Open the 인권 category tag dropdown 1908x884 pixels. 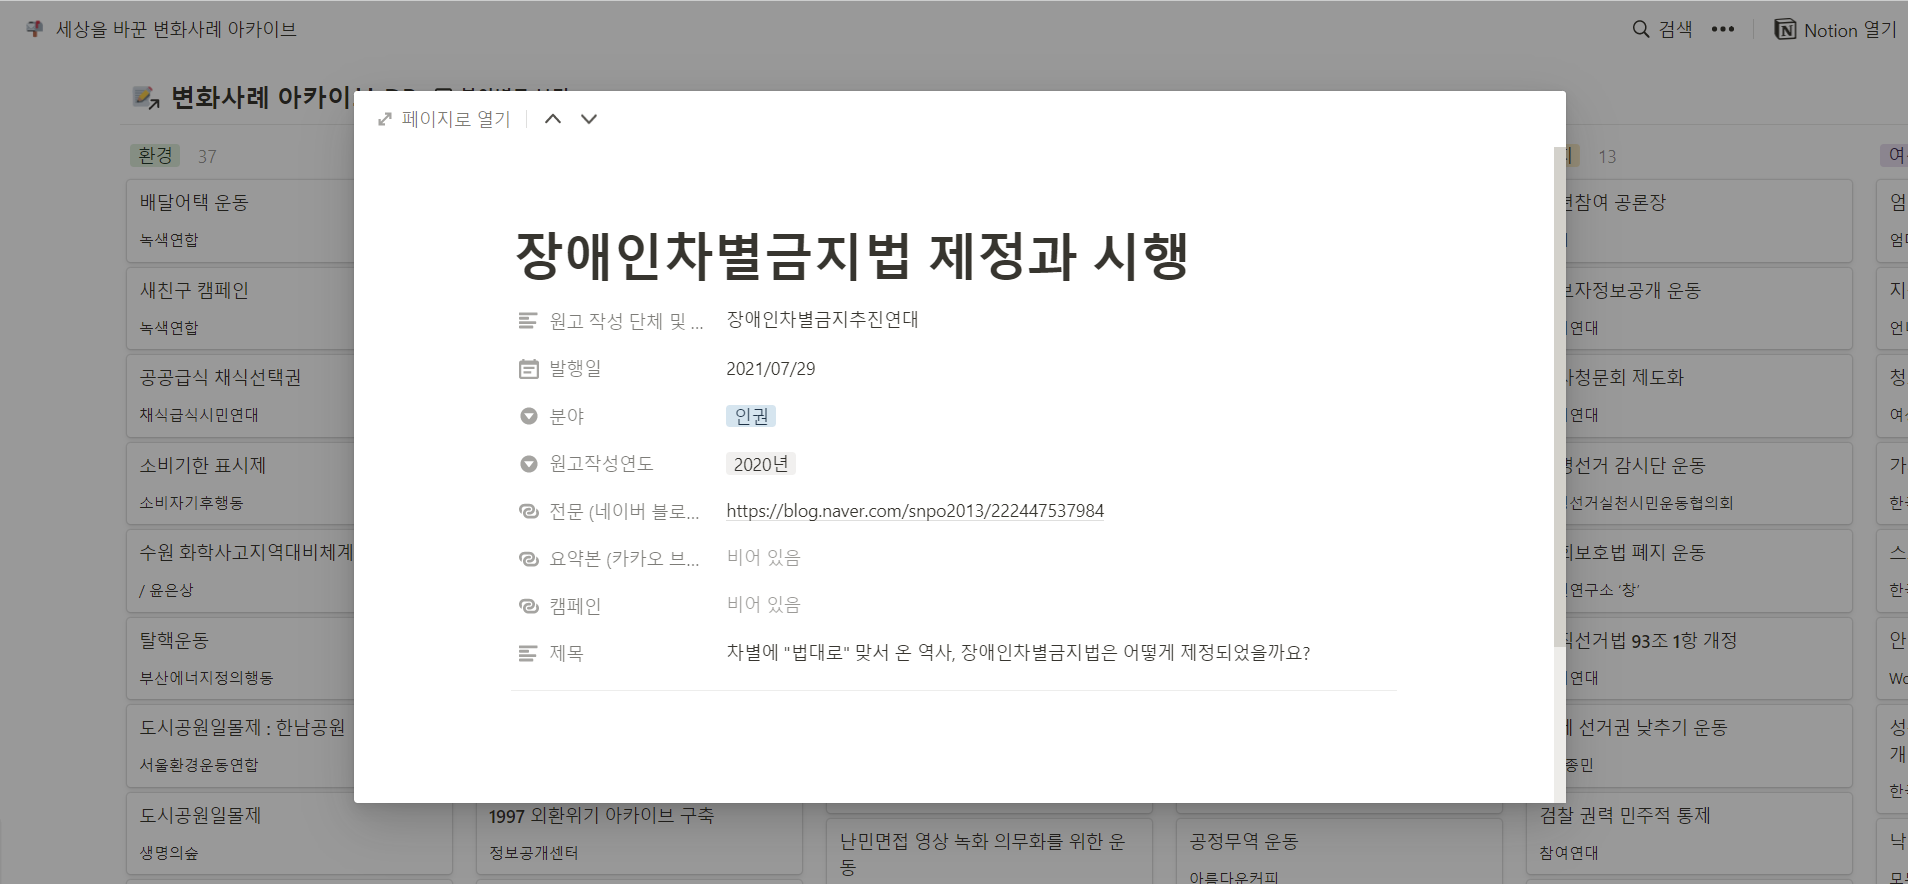click(x=751, y=416)
